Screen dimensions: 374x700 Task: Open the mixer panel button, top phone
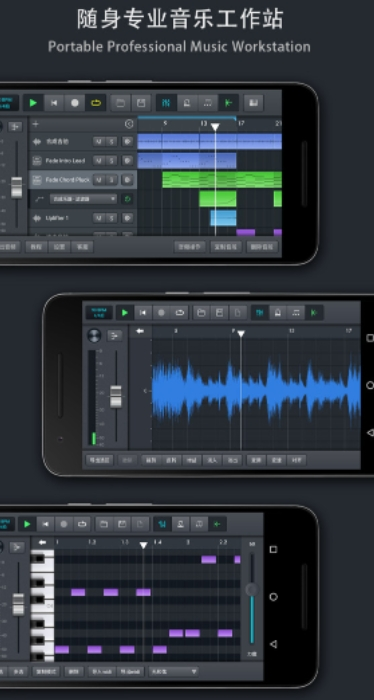point(15,127)
